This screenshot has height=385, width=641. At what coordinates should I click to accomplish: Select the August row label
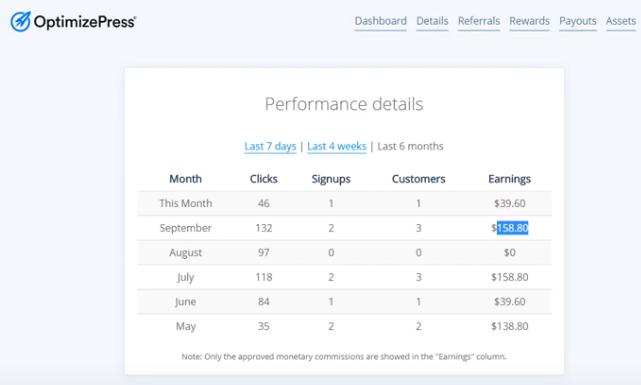point(186,253)
